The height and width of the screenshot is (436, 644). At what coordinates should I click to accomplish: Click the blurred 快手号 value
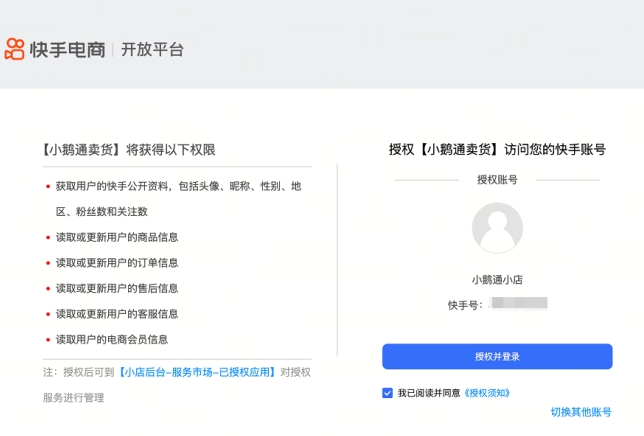(x=520, y=303)
